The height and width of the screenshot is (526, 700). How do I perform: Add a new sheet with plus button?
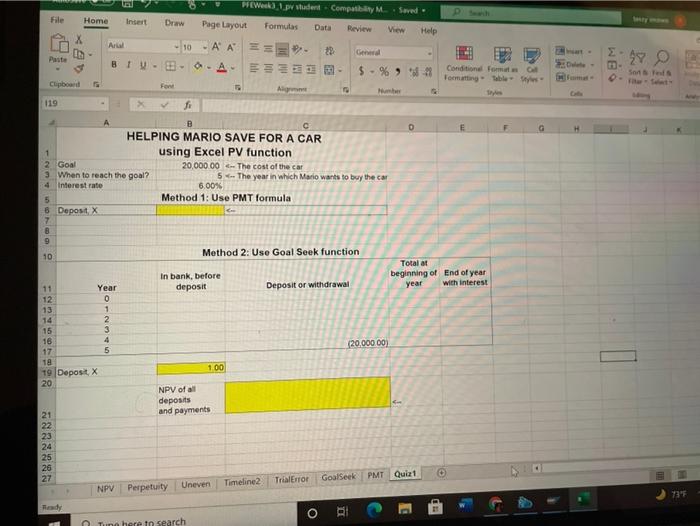coord(441,473)
